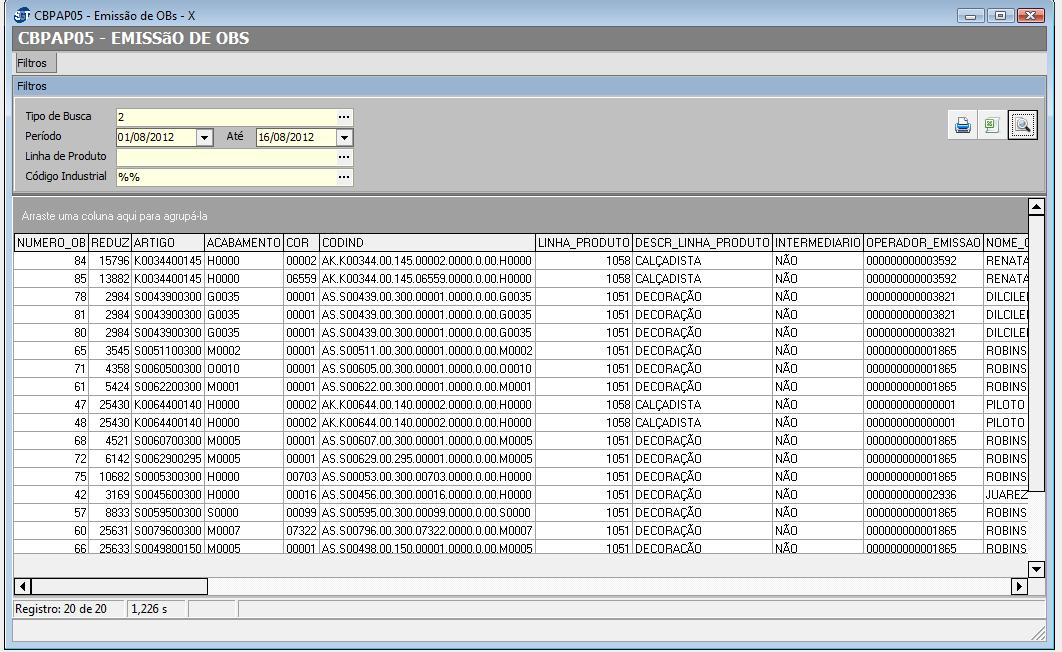Expand the Até end date dropdown
1062x652 pixels.
[x=344, y=137]
